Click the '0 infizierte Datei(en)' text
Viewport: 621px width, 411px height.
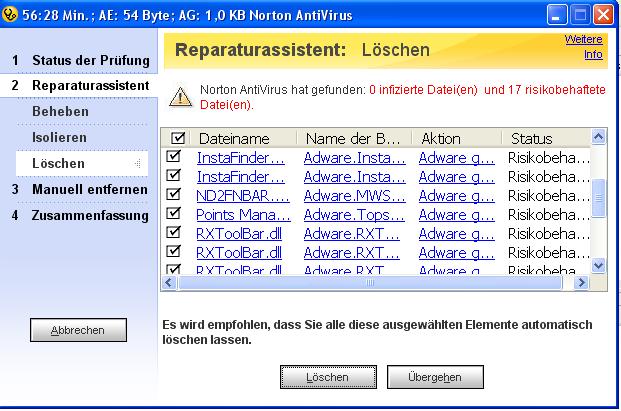click(x=423, y=90)
